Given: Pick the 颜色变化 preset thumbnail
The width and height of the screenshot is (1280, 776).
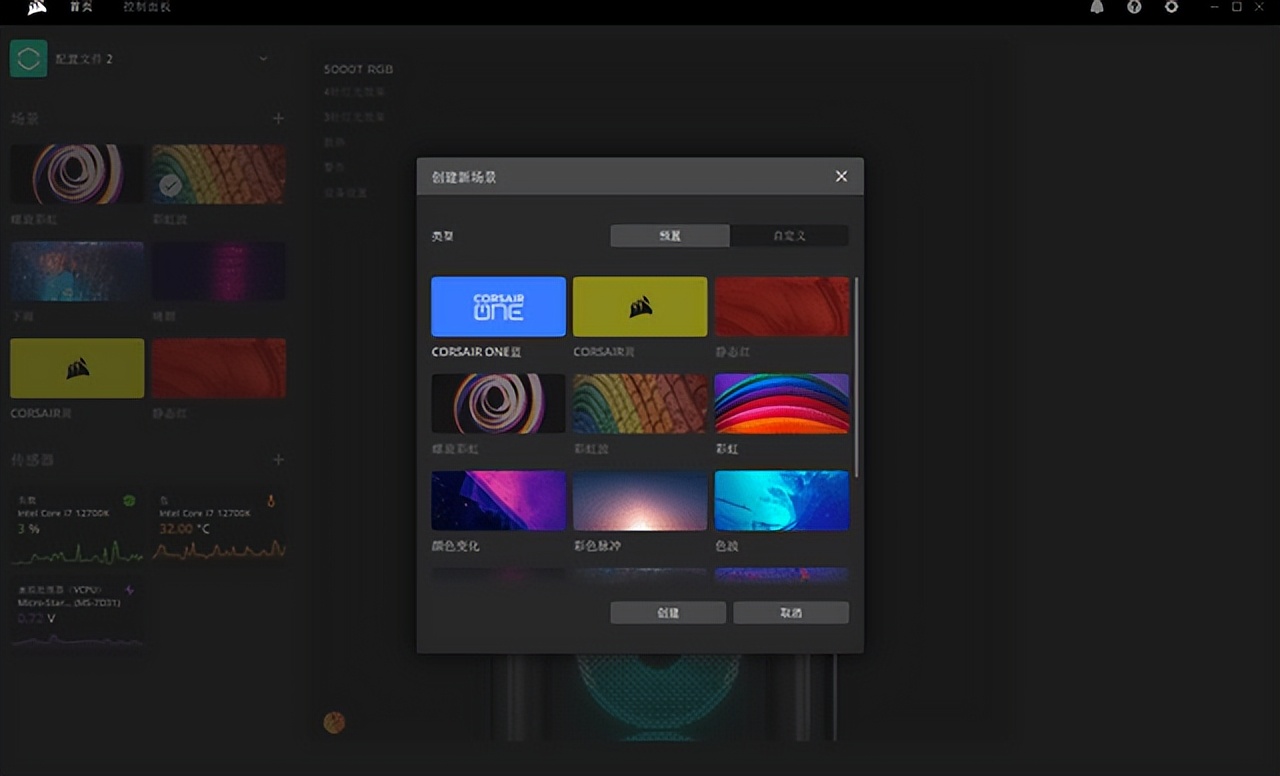Looking at the screenshot, I should coord(498,500).
